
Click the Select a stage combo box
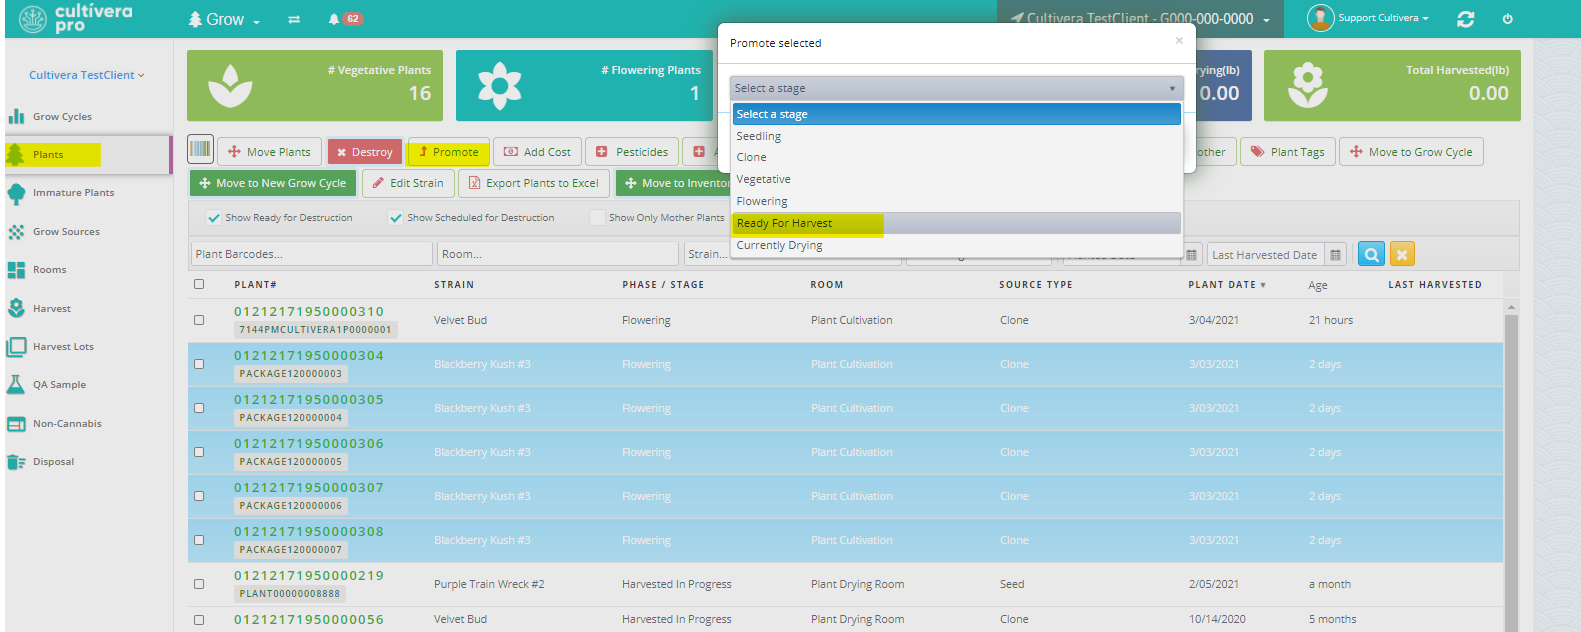click(x=956, y=88)
